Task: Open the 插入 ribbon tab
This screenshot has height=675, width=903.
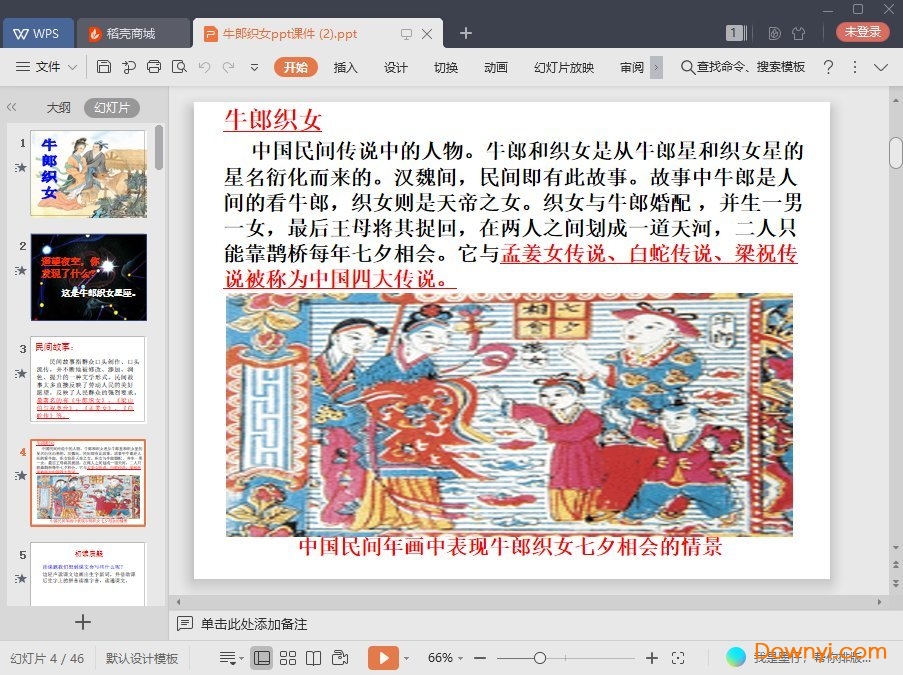Action: (345, 67)
